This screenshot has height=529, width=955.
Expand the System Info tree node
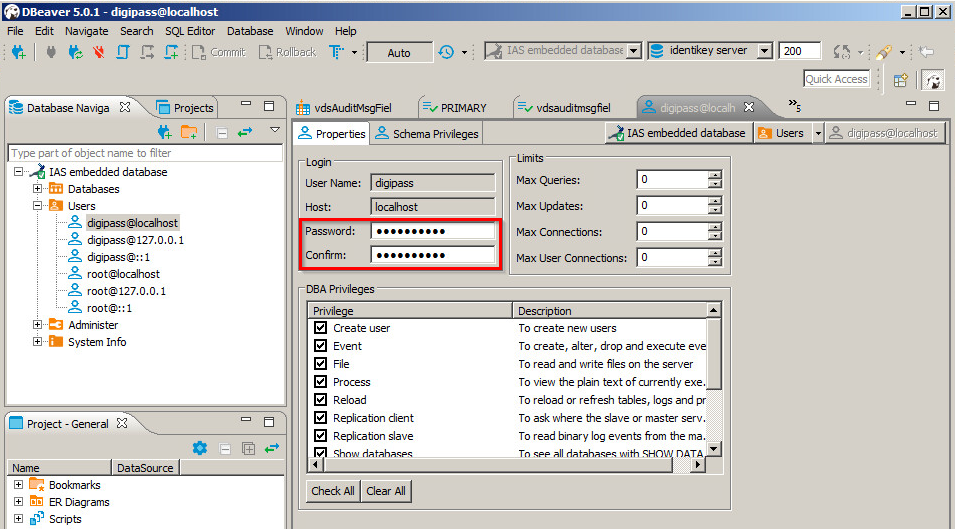pyautogui.click(x=37, y=342)
